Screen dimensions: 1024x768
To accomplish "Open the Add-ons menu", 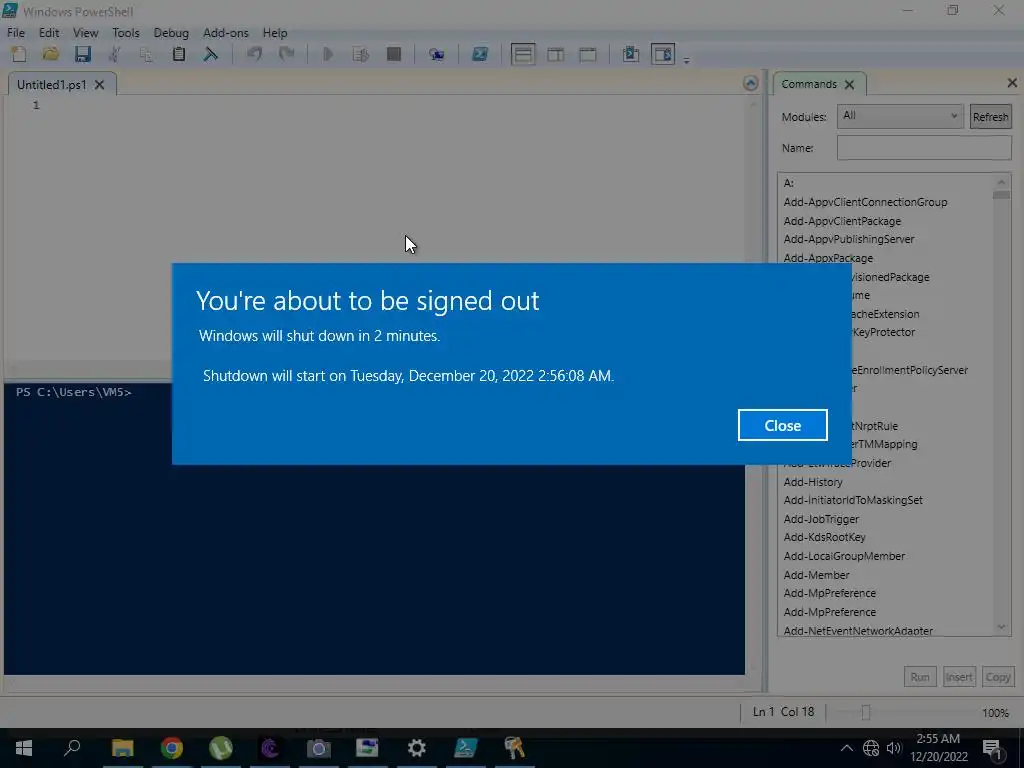I will (x=226, y=33).
